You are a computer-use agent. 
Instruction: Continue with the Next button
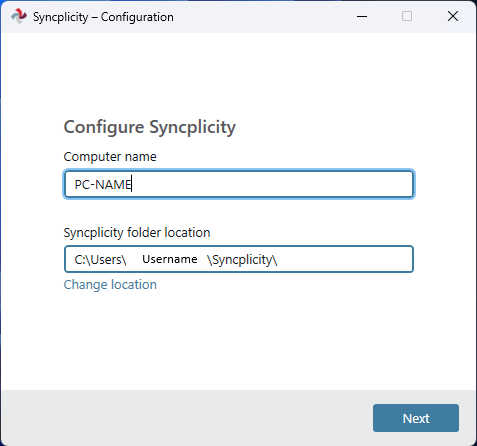pos(416,418)
